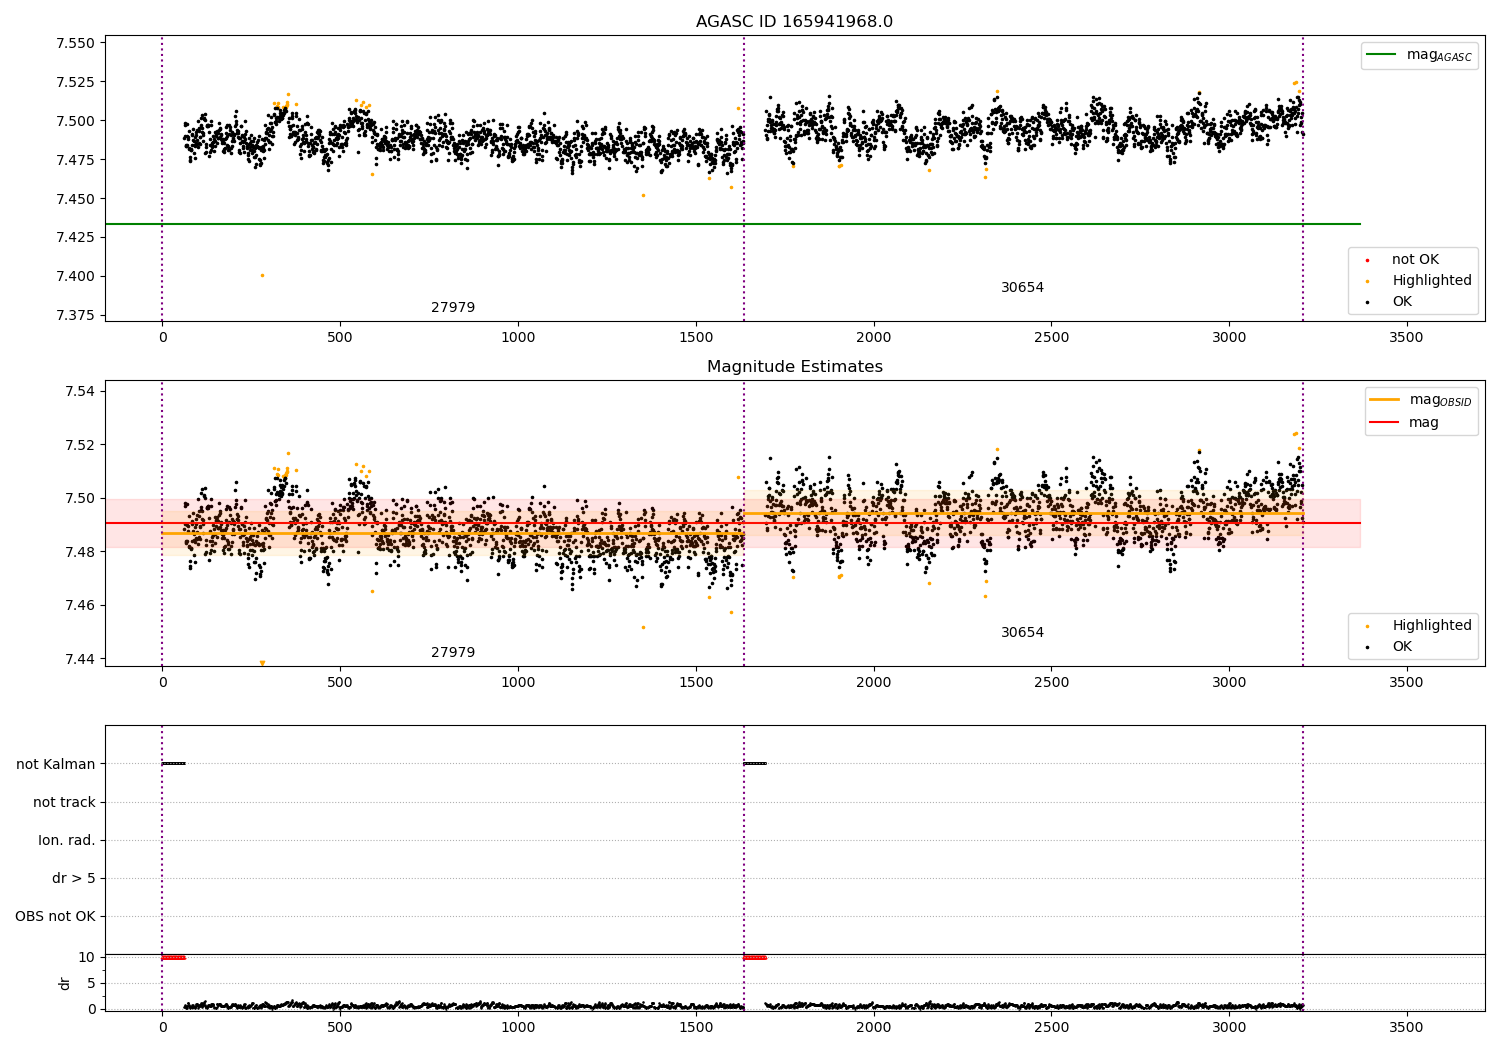Click the 'Ion. rad.' axis label
This screenshot has width=1500, height=1050.
pyautogui.click(x=67, y=840)
